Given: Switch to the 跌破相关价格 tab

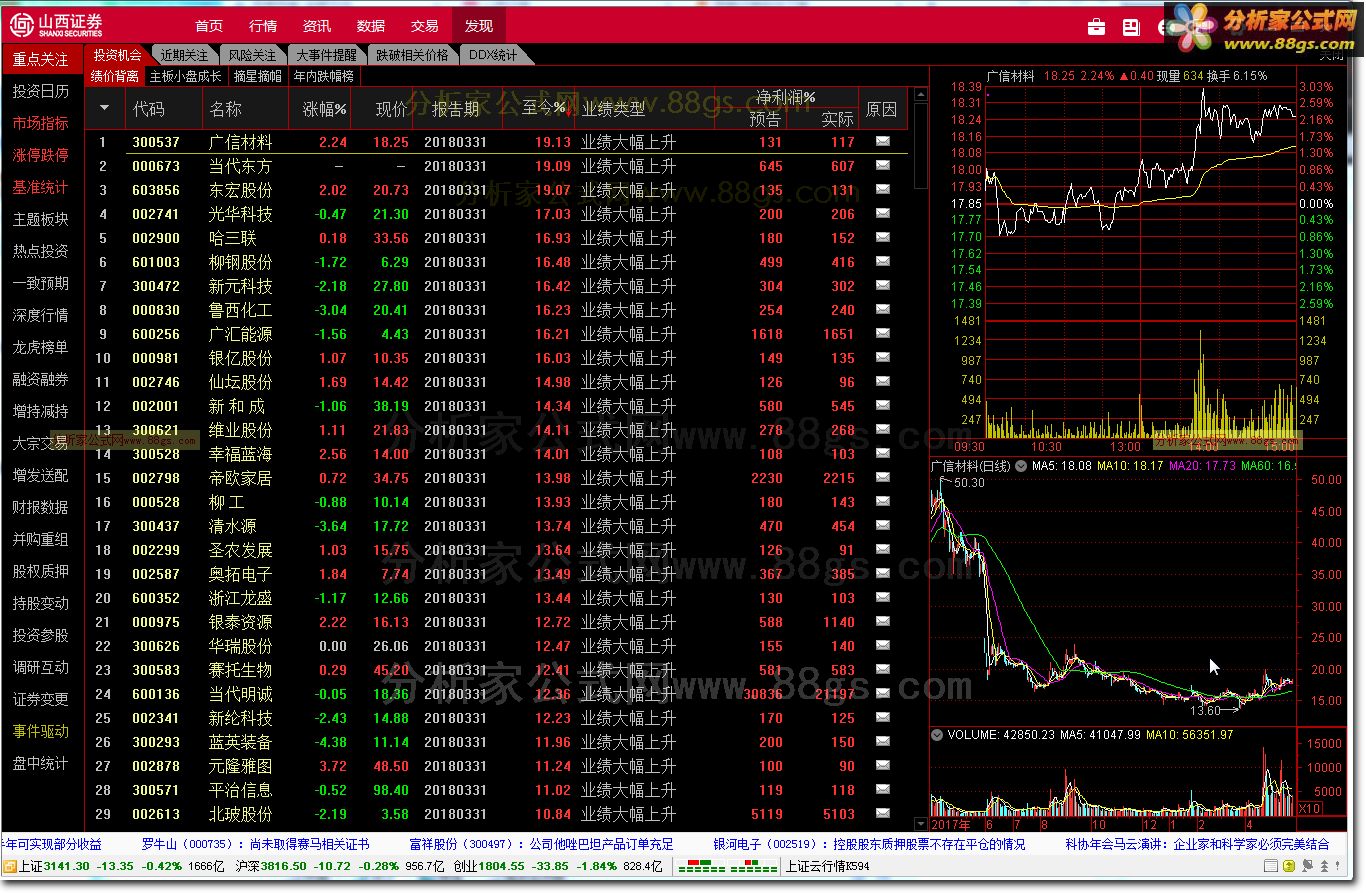Looking at the screenshot, I should click(x=413, y=56).
